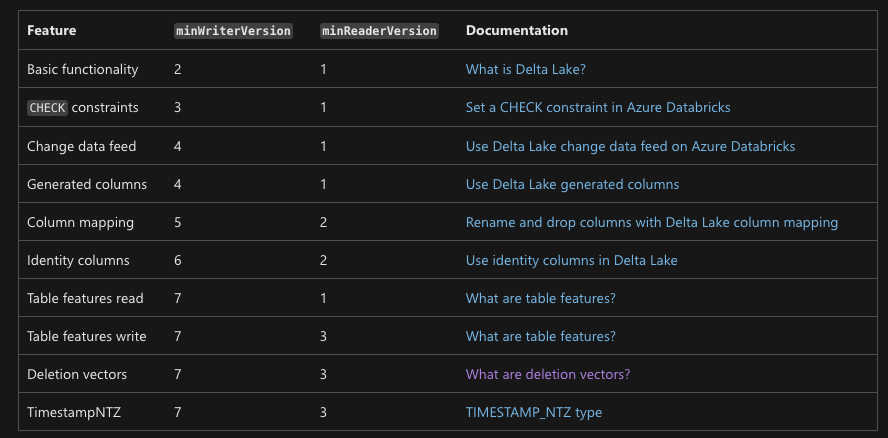Click minReaderVersion value 2 for Identity columns

(x=323, y=260)
